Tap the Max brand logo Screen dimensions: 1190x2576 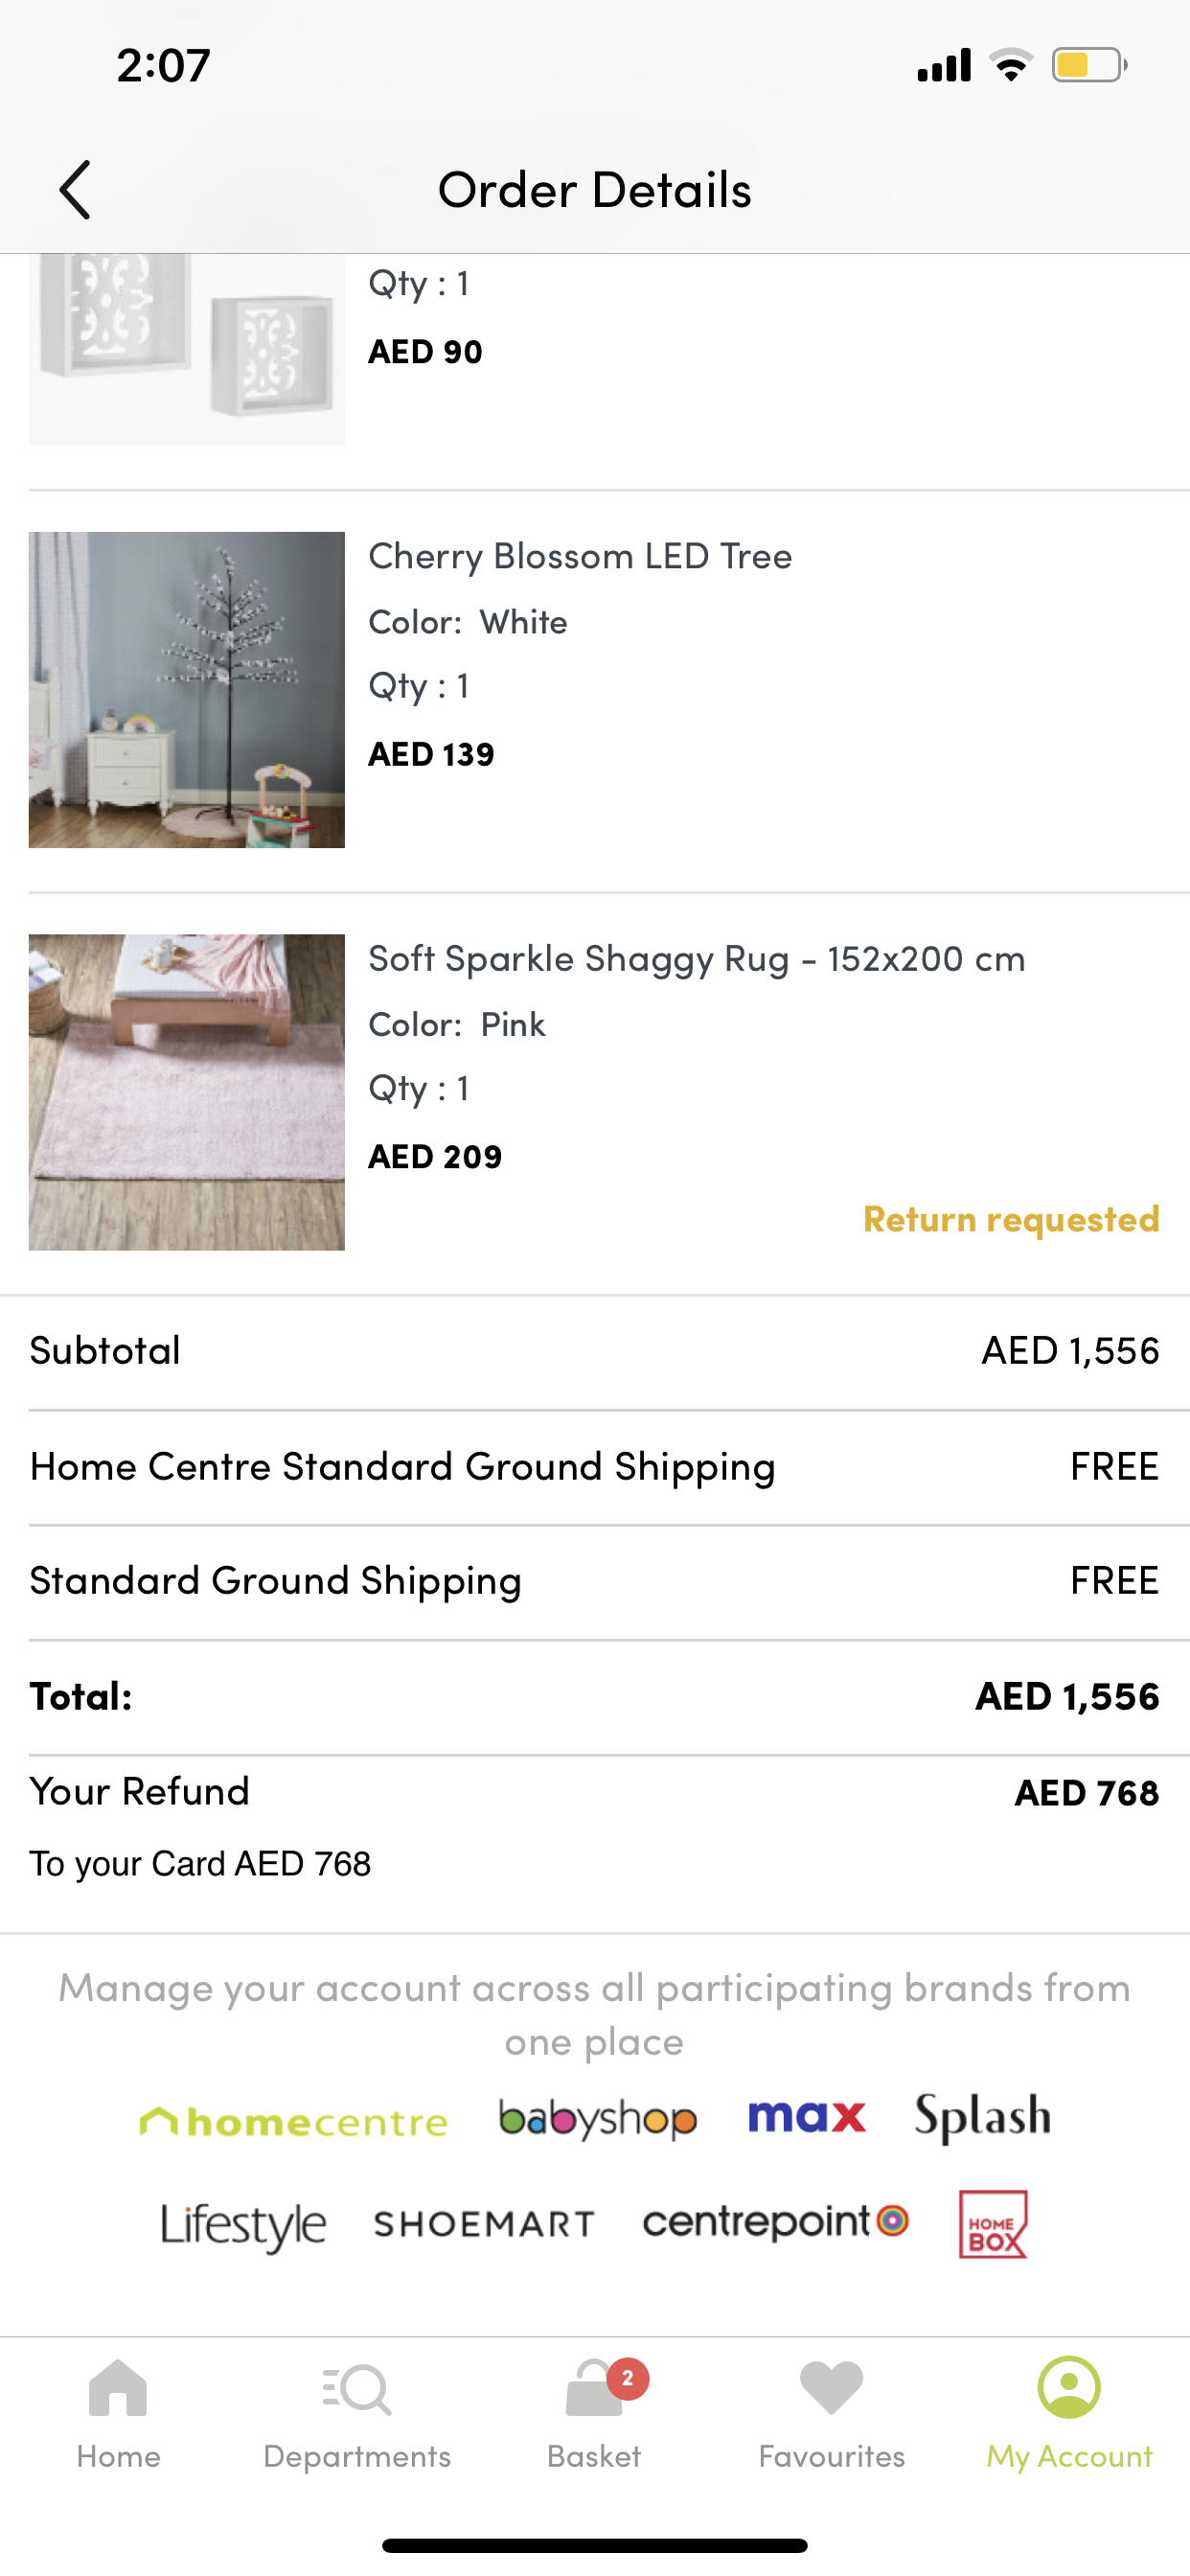pyautogui.click(x=806, y=2117)
